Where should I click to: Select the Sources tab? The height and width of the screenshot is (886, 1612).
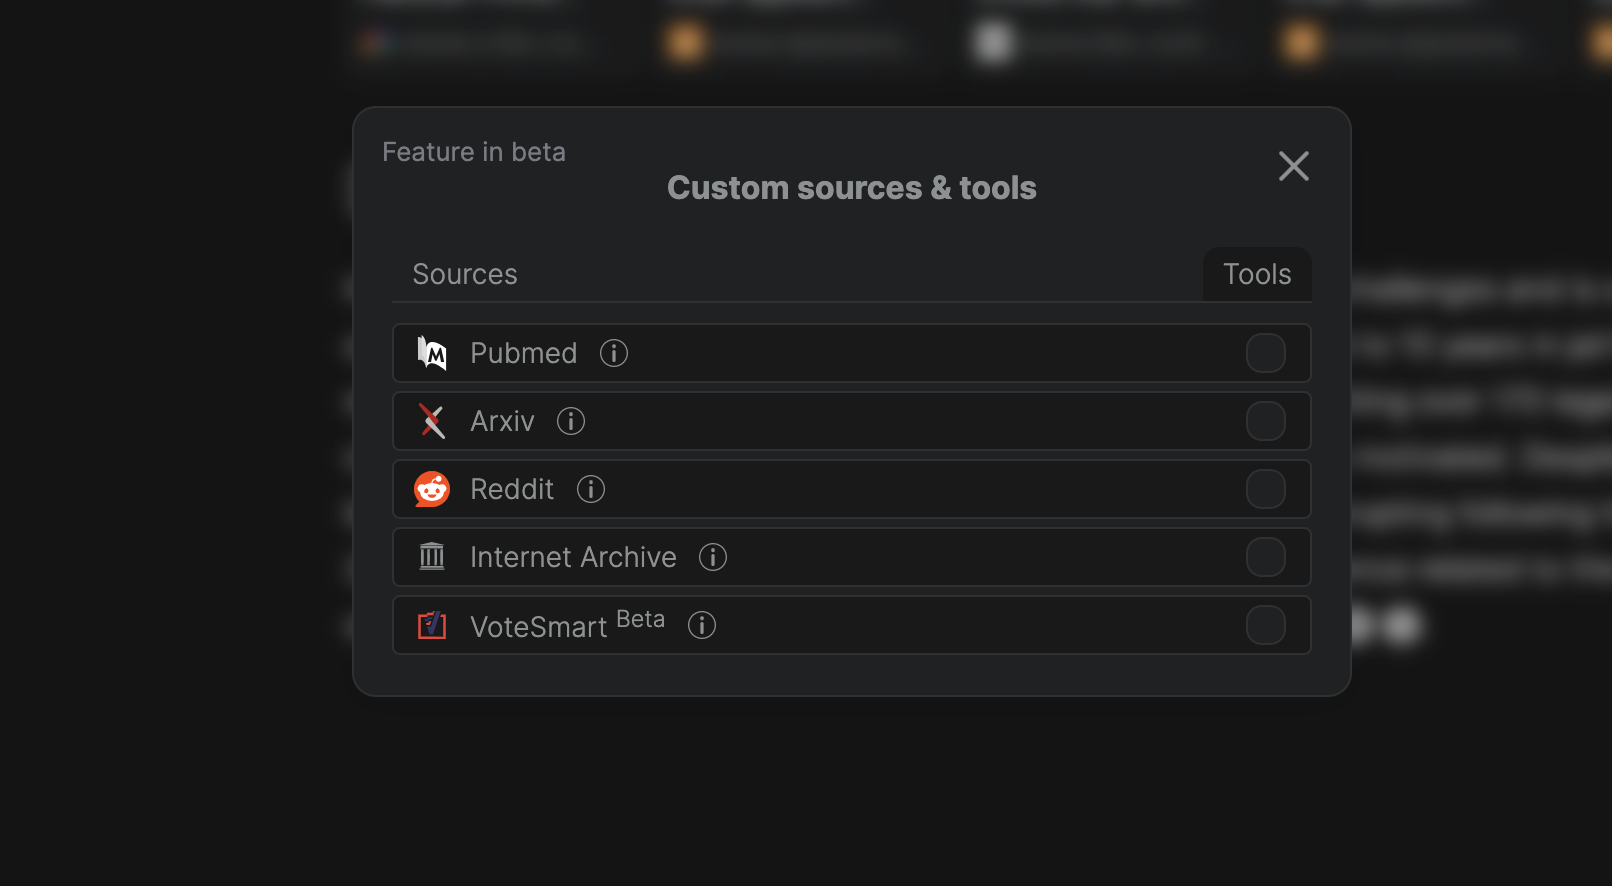pos(465,274)
